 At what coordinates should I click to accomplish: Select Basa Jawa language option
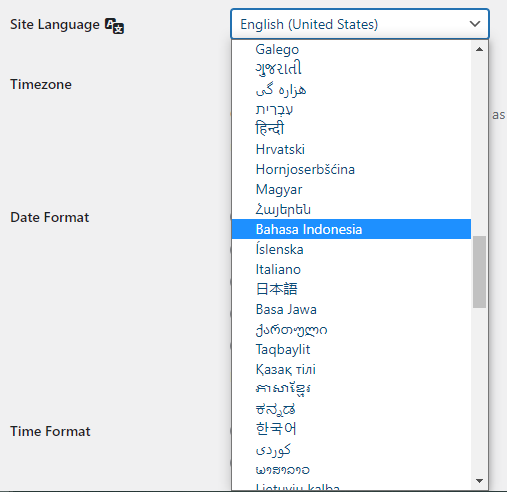pyautogui.click(x=351, y=309)
